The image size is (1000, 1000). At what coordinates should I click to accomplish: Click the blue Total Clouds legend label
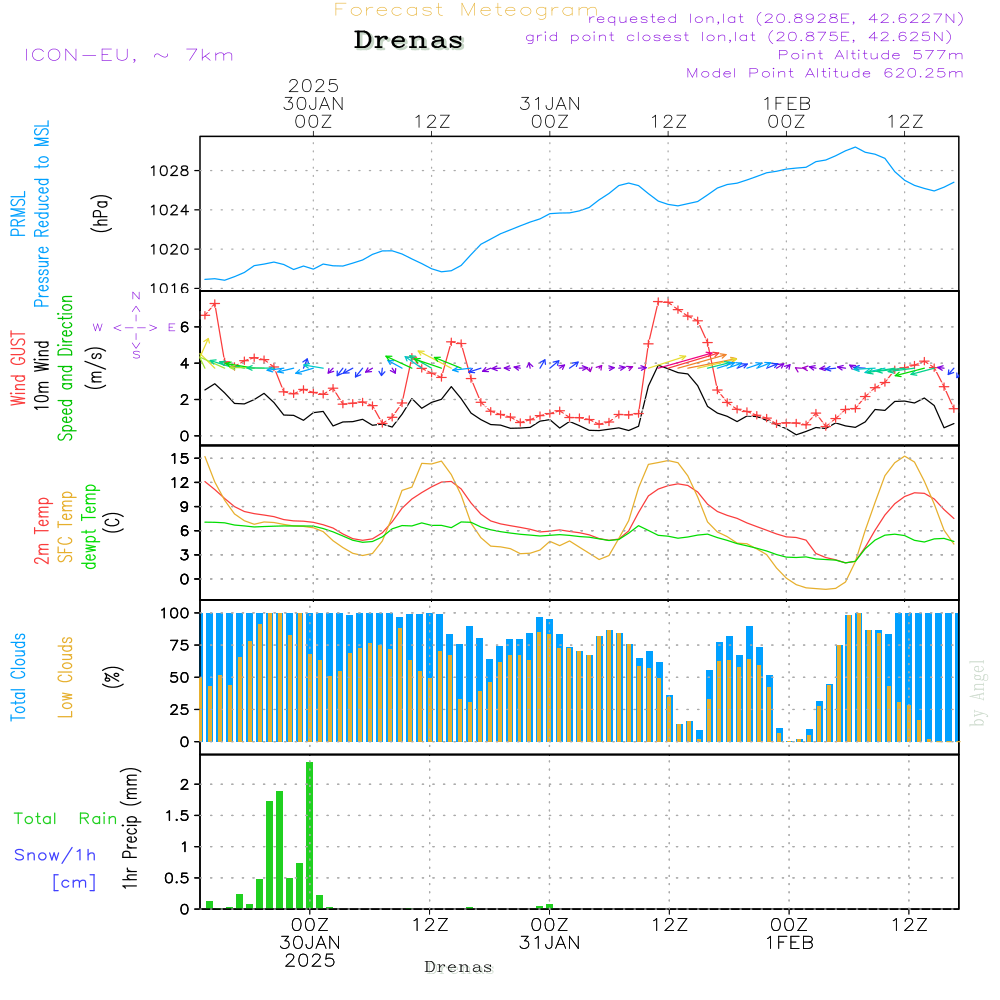(17, 677)
